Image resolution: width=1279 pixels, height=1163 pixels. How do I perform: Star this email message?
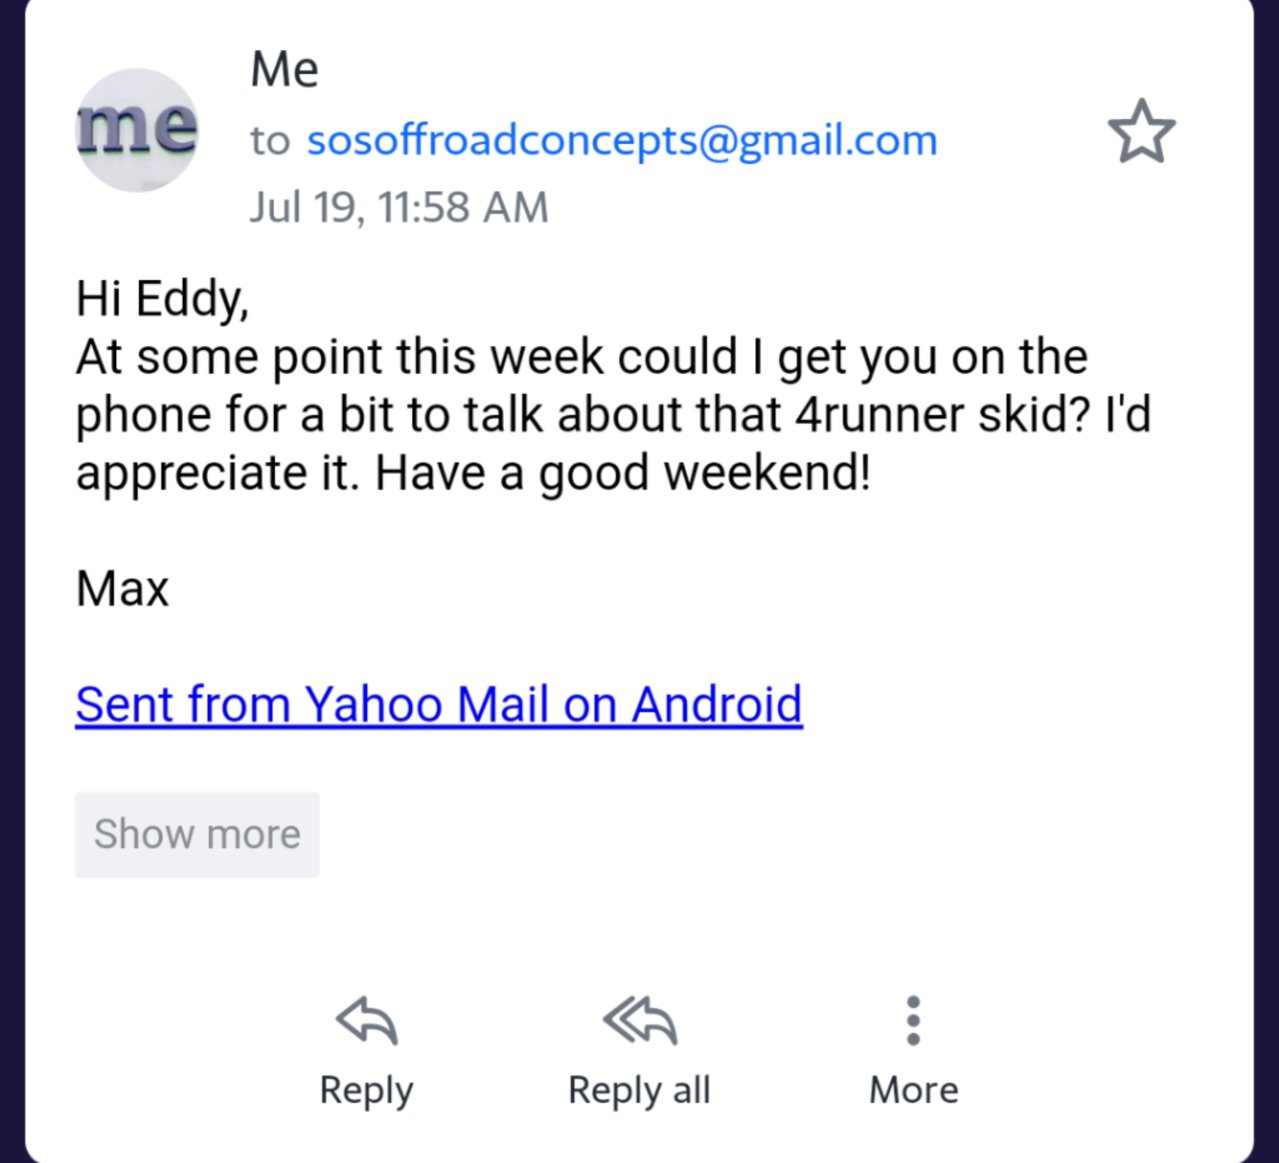coord(1141,131)
